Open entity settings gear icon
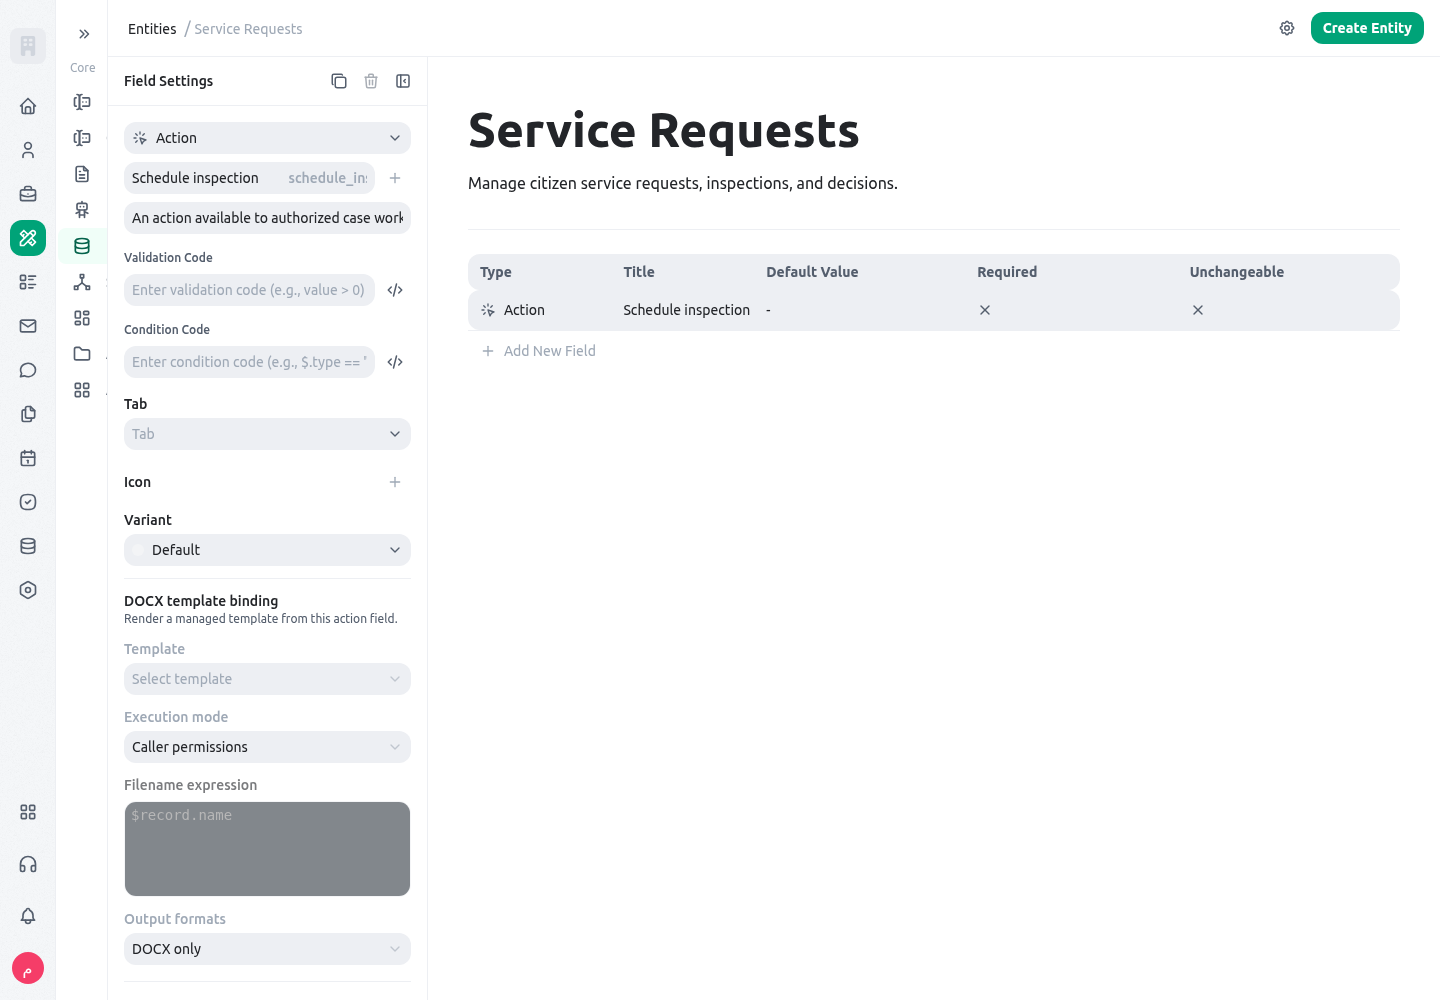The width and height of the screenshot is (1440, 1000). pos(1287,28)
